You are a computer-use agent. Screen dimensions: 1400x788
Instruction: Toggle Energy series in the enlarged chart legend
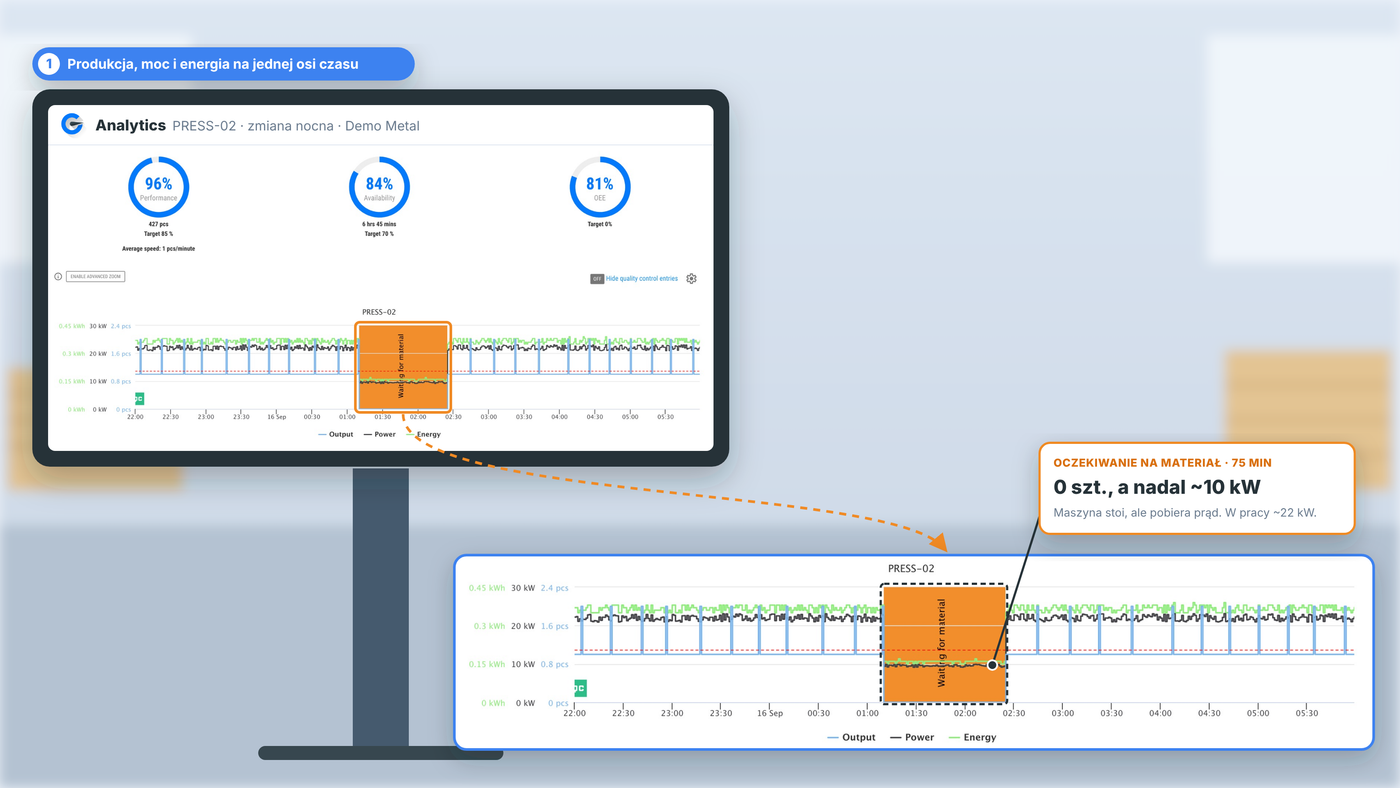[971, 737]
